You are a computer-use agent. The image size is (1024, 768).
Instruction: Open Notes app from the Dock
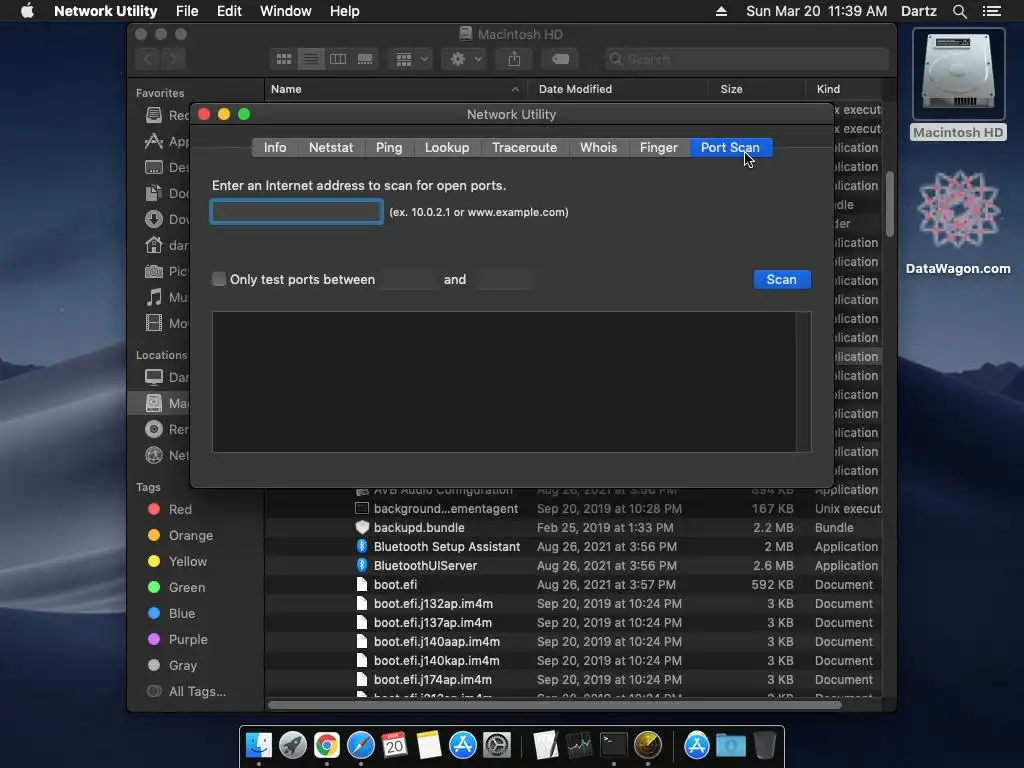coord(428,745)
